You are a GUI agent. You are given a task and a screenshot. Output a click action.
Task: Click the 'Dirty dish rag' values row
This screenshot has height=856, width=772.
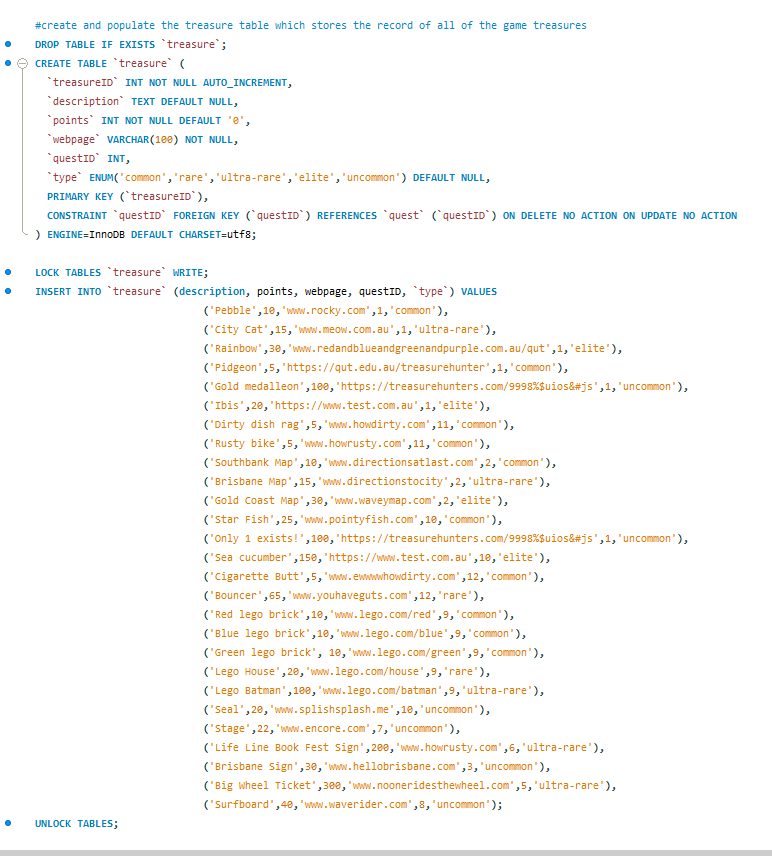pos(359,424)
